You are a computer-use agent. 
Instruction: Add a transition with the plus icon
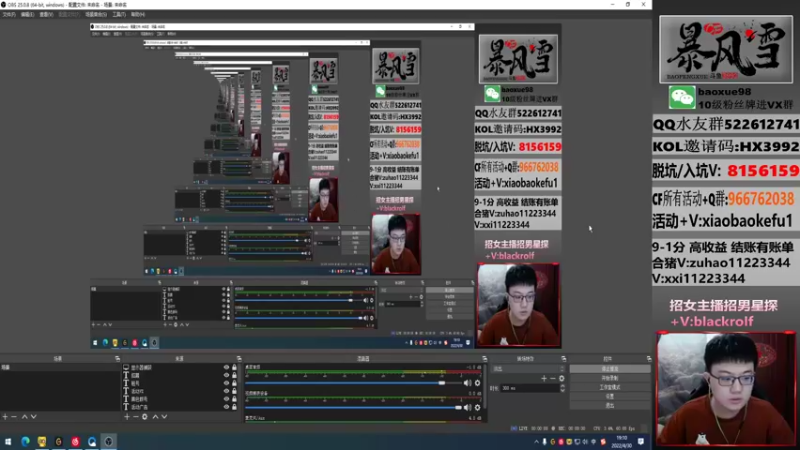[544, 379]
